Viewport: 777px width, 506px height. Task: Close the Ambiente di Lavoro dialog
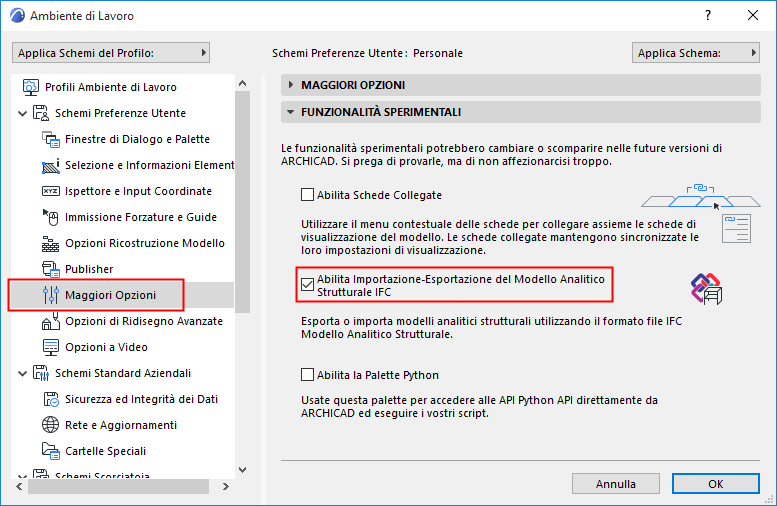[x=753, y=15]
